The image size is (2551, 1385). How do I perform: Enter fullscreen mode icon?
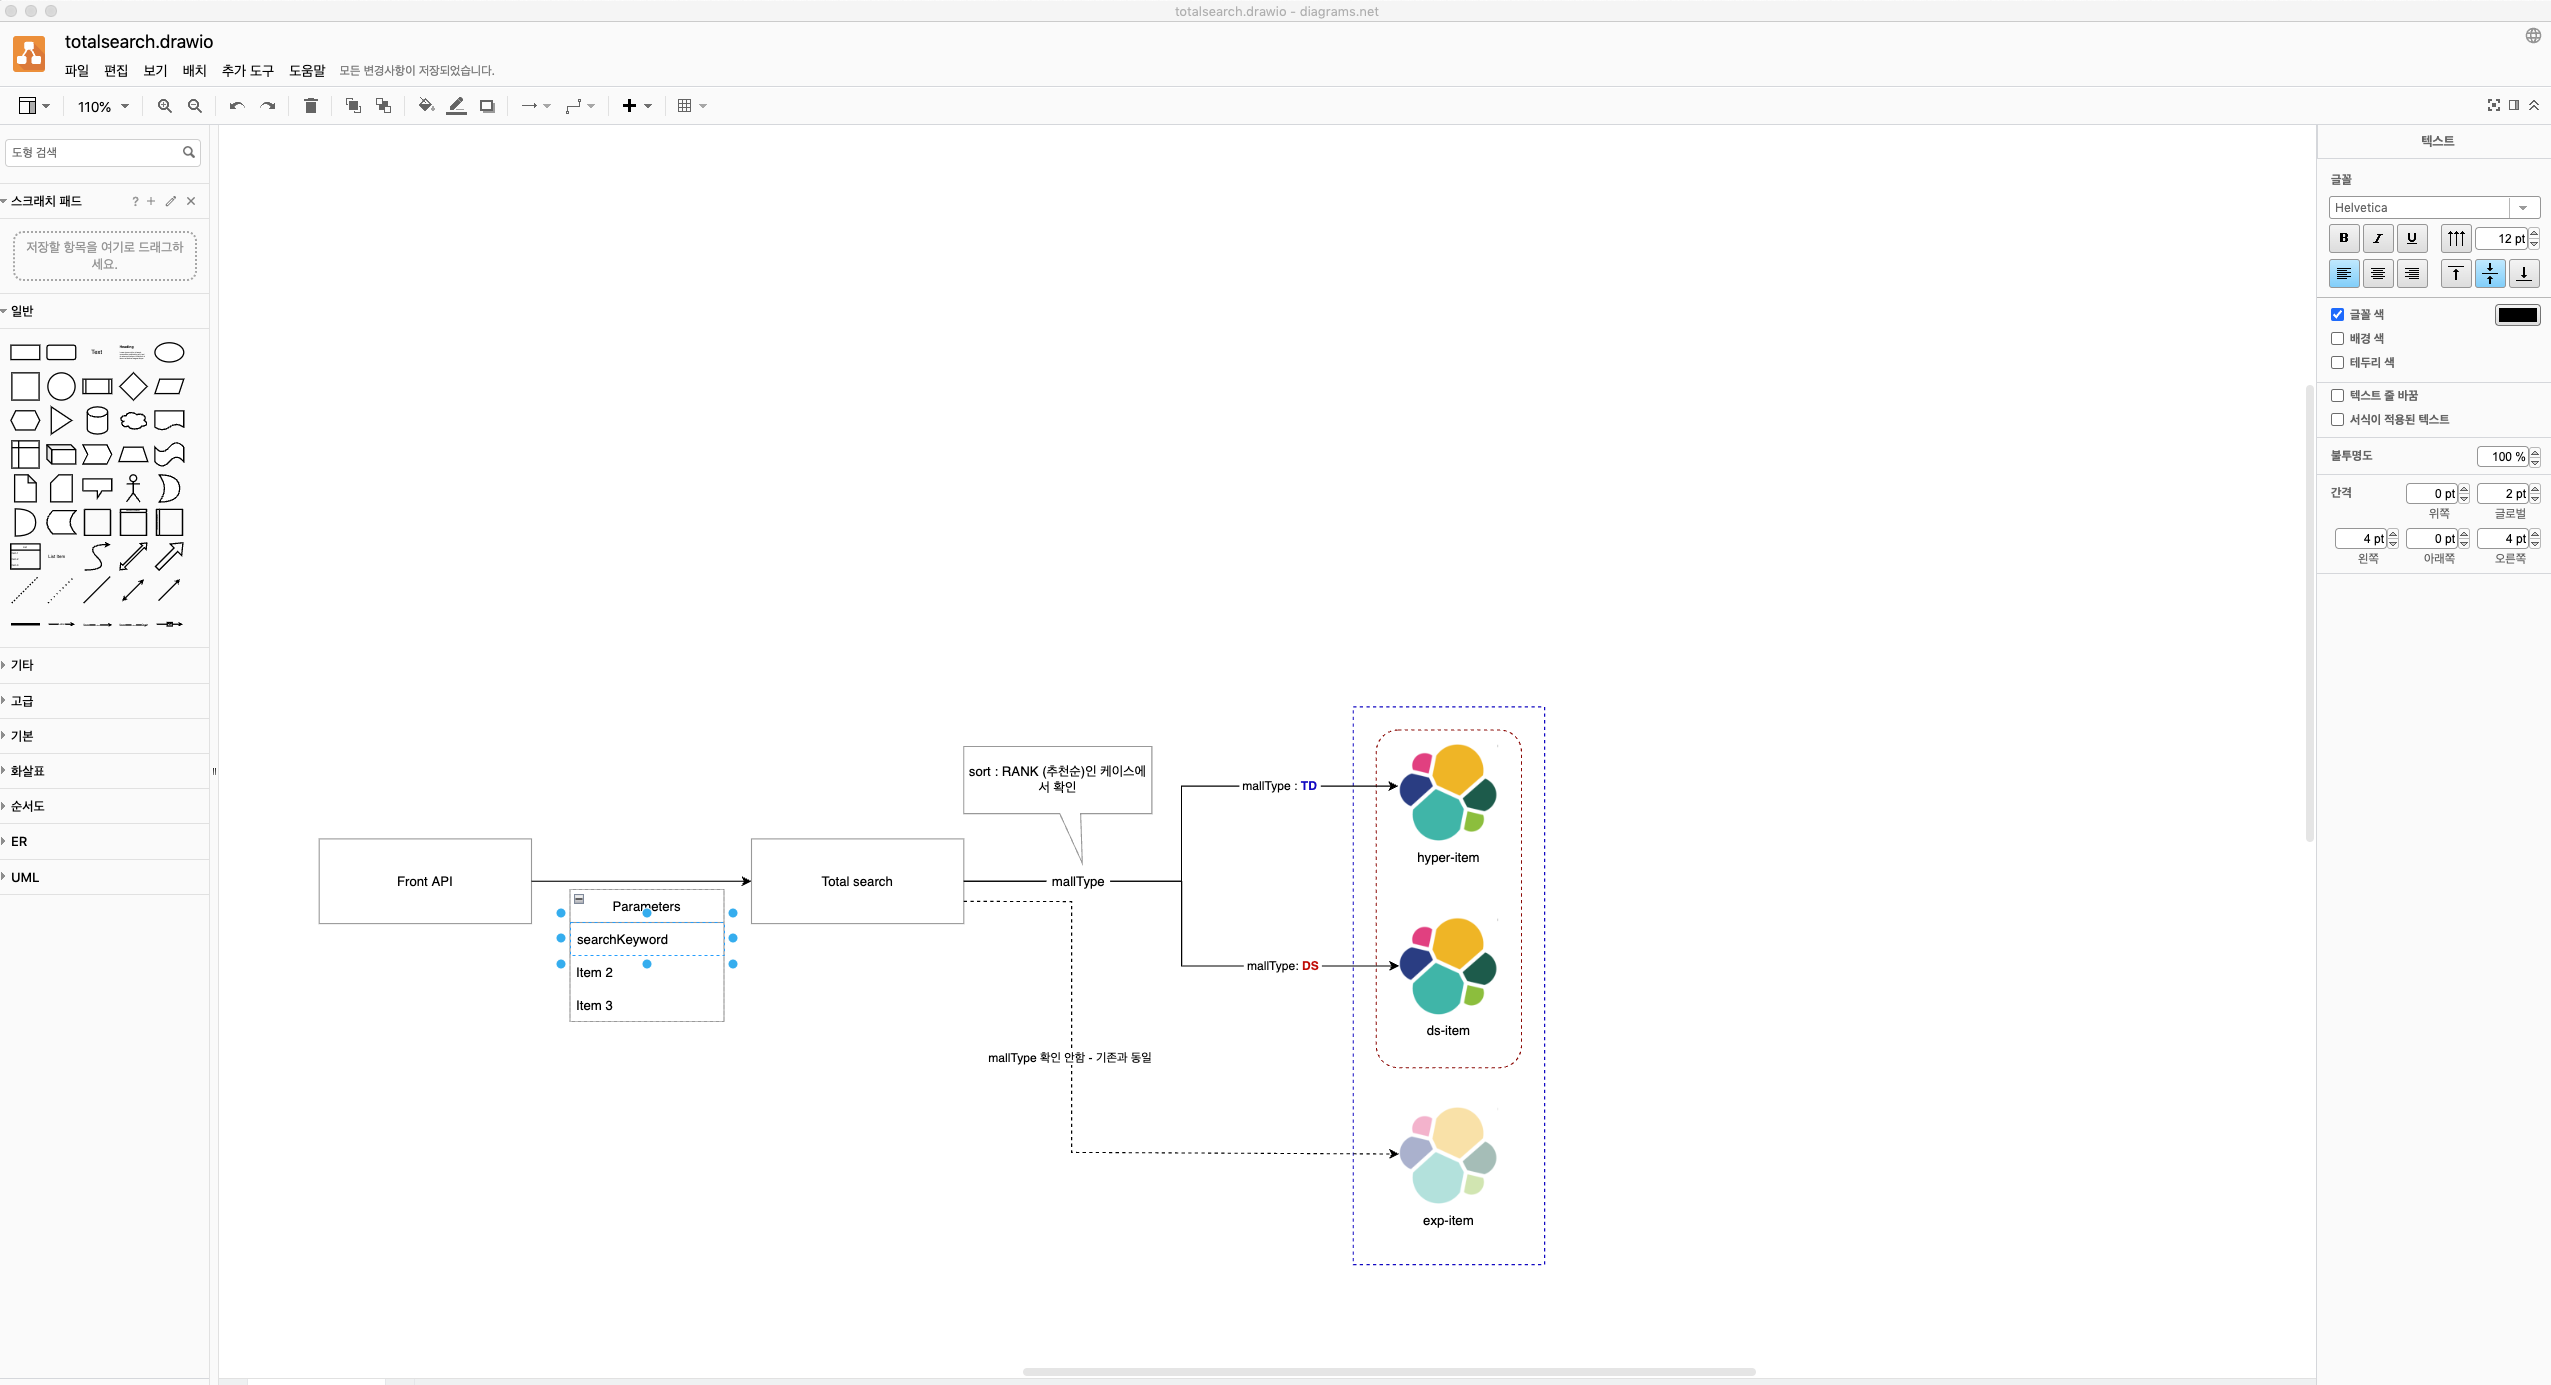[2494, 105]
